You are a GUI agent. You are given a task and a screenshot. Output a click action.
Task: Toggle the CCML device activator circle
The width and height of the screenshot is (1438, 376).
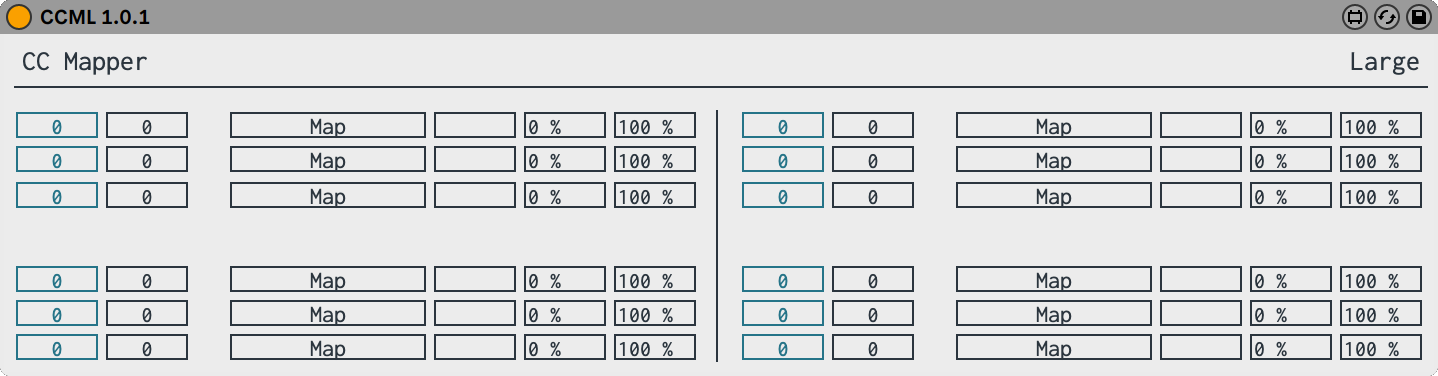[x=19, y=17]
